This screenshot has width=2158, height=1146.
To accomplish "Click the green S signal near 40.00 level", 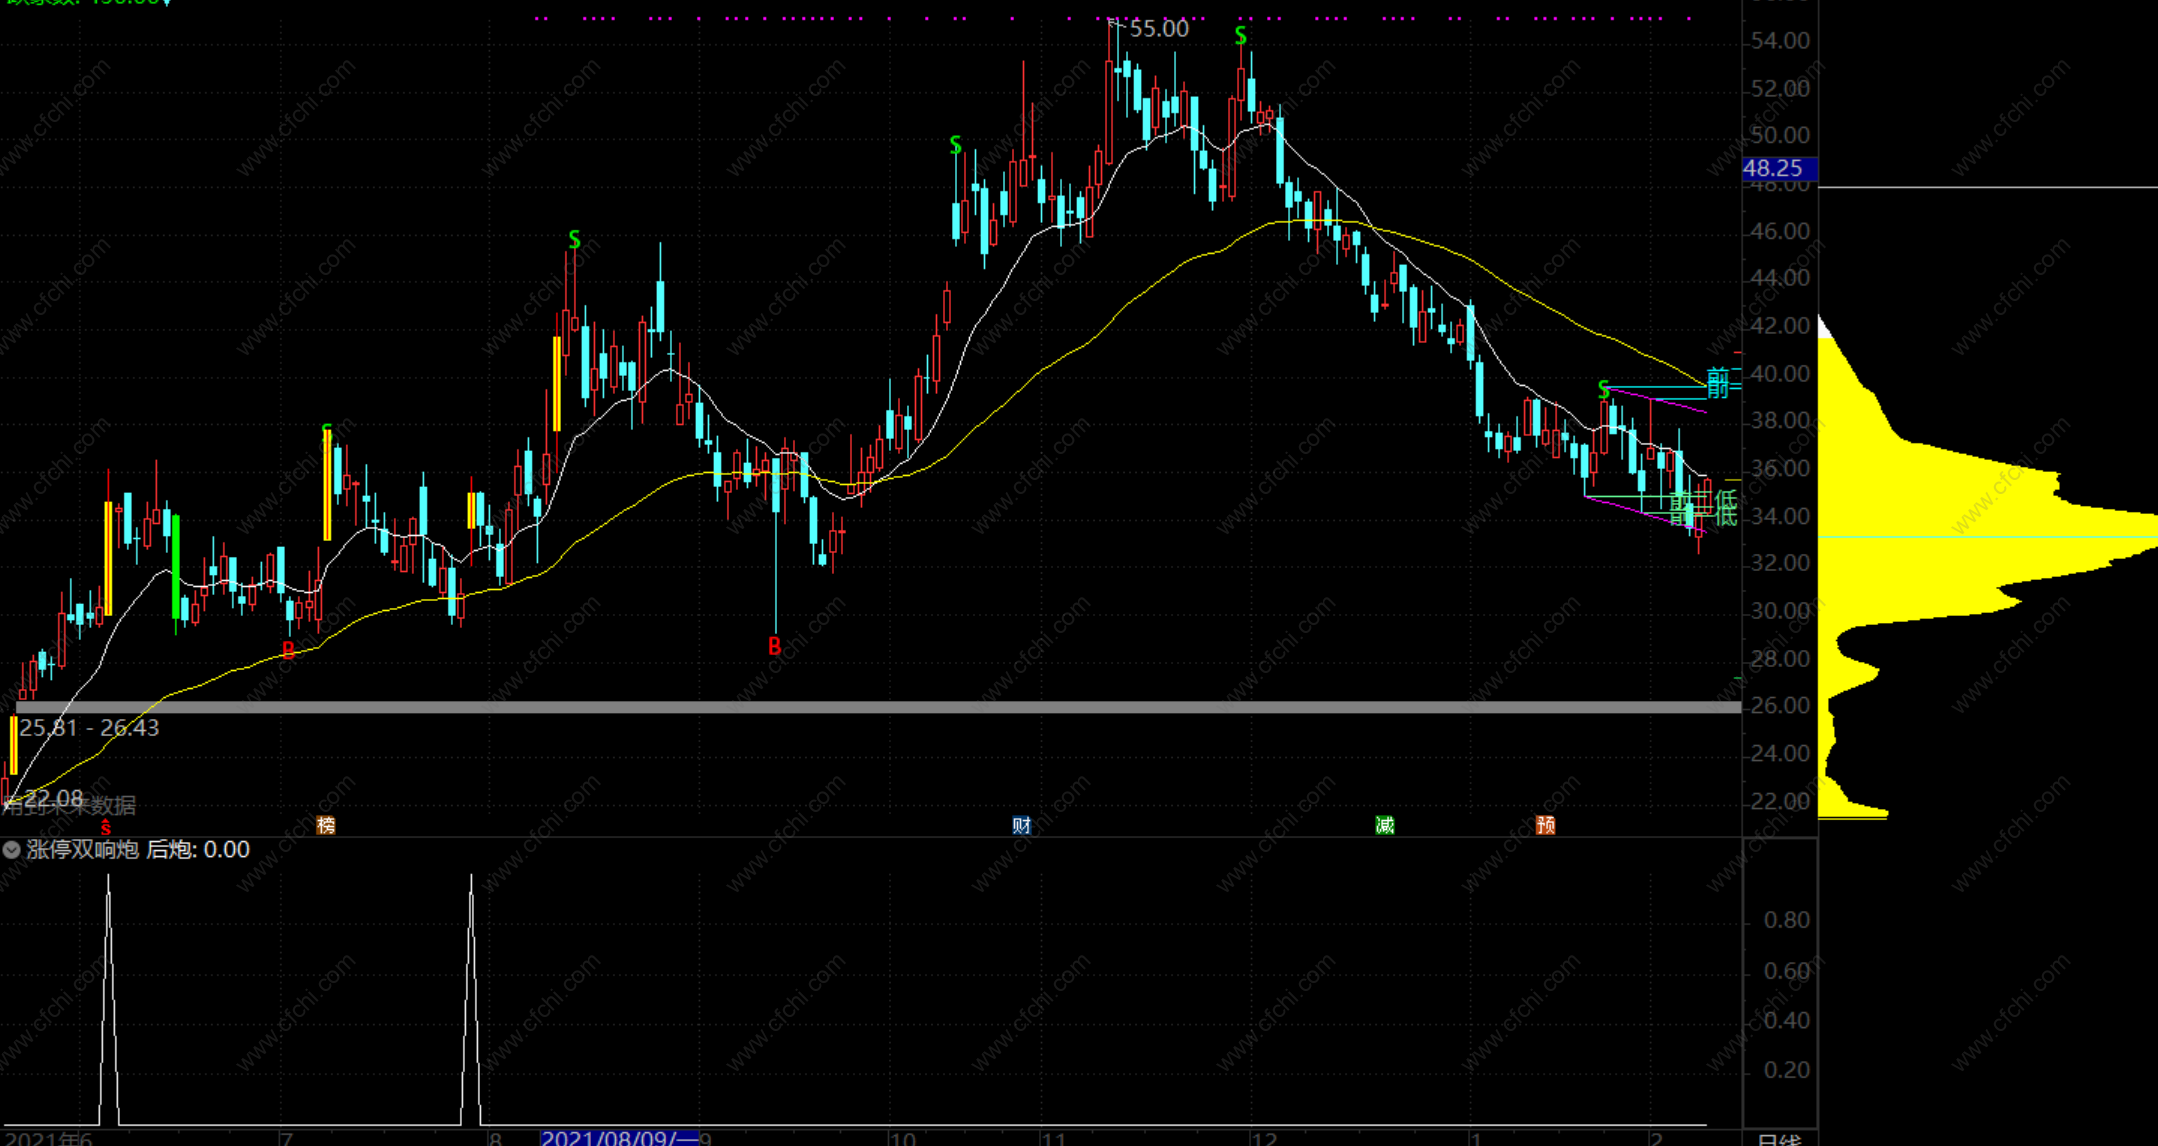I will [x=1604, y=389].
